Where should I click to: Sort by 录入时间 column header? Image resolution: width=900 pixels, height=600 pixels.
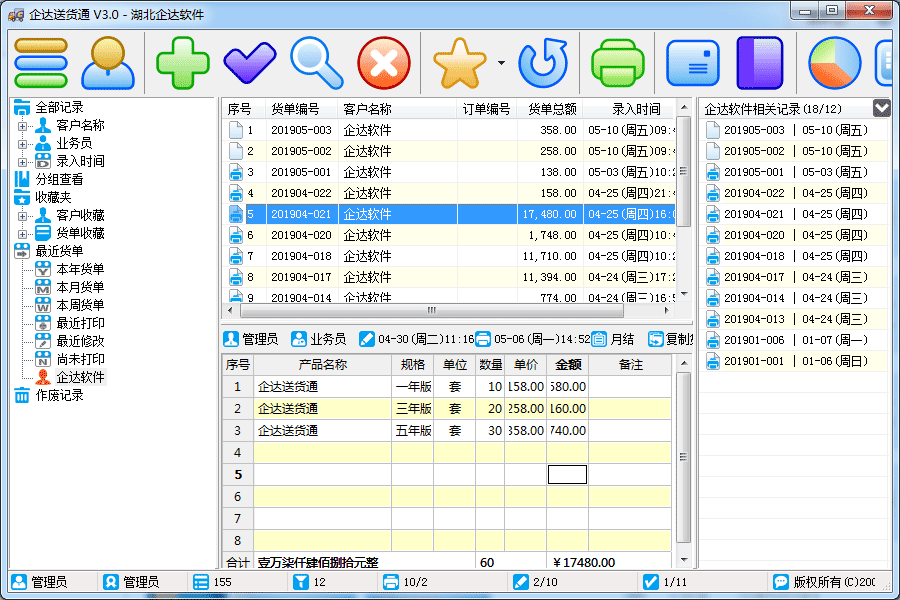[x=630, y=109]
